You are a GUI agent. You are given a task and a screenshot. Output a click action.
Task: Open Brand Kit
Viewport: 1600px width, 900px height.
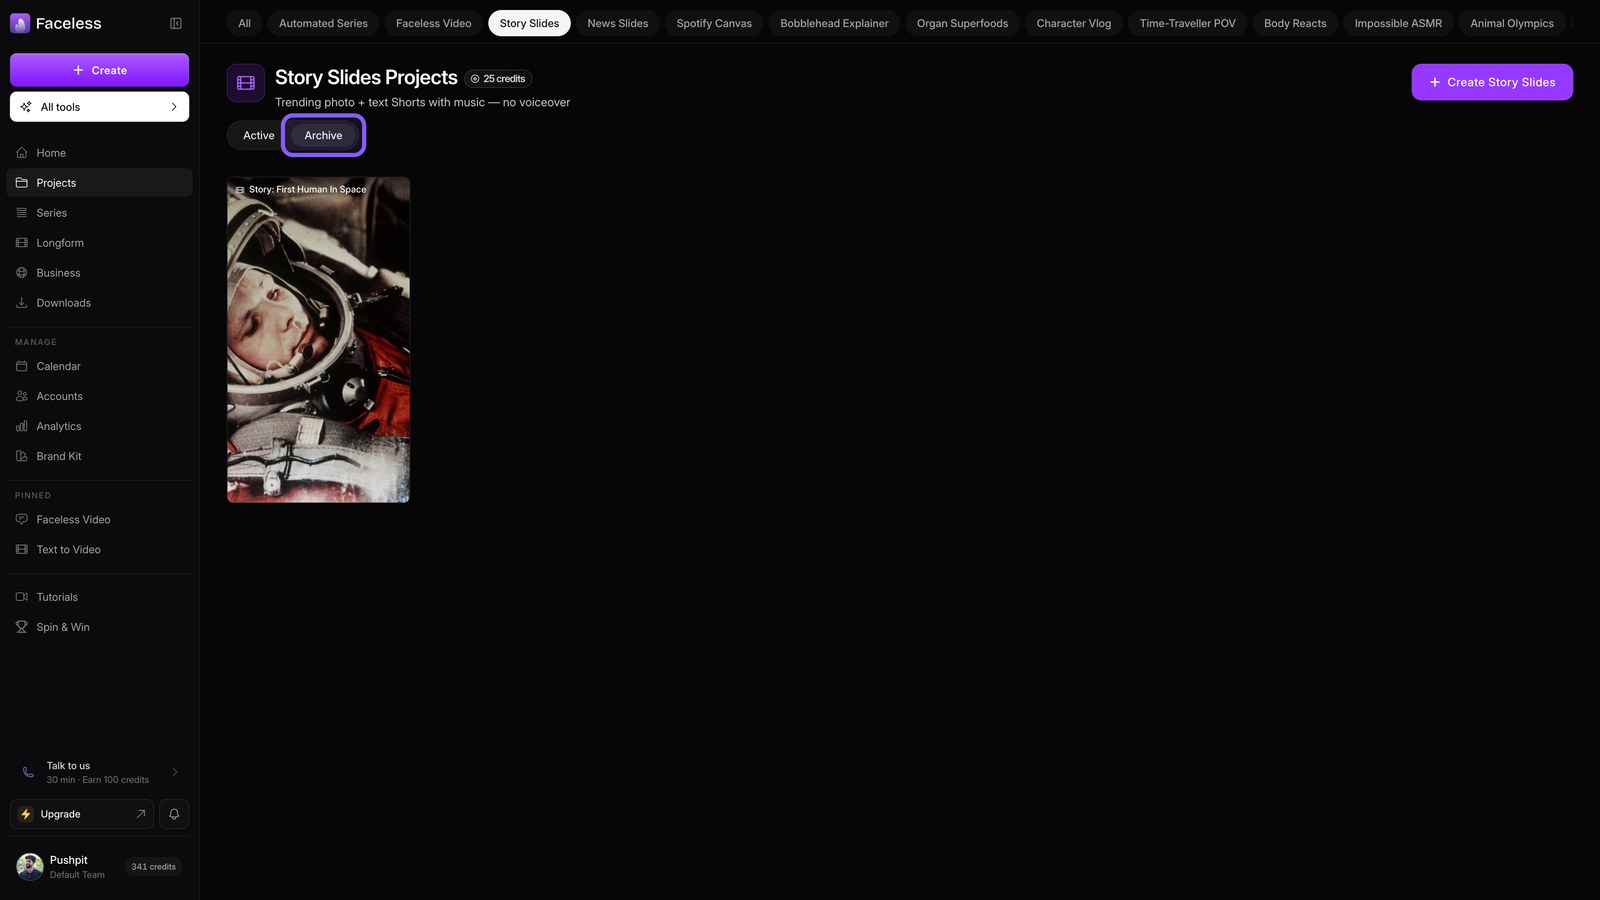[99, 456]
